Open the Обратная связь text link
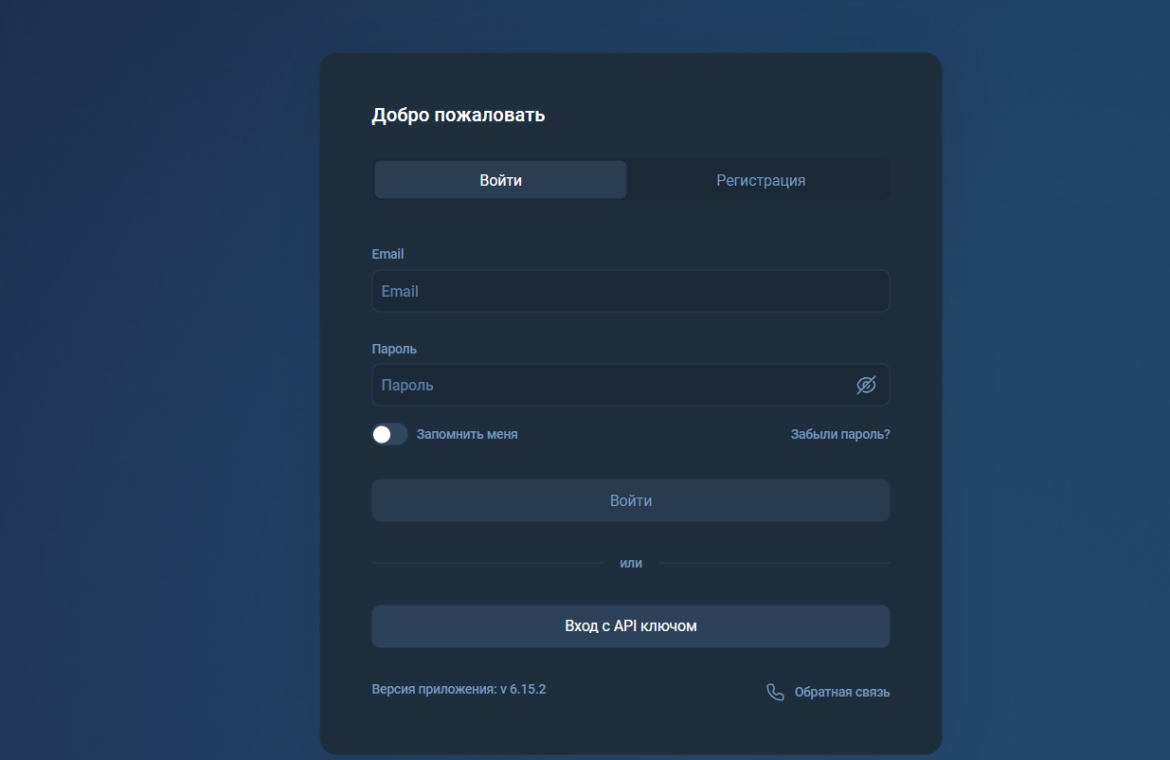The width and height of the screenshot is (1170, 760). tap(842, 692)
